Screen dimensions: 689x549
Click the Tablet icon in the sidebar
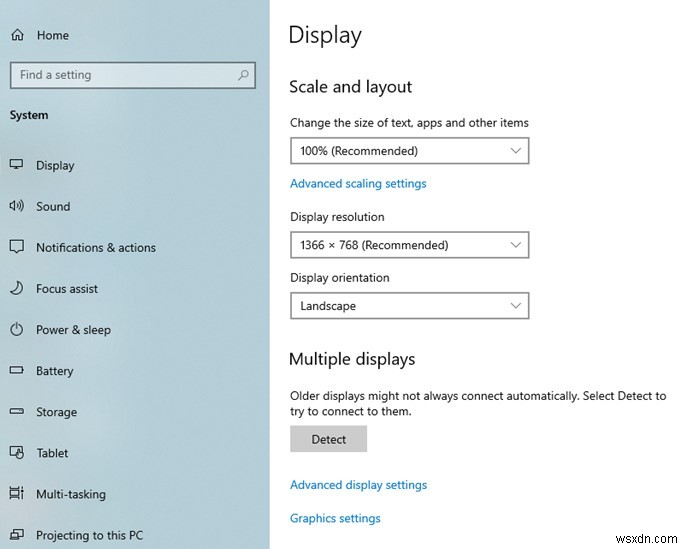click(17, 452)
